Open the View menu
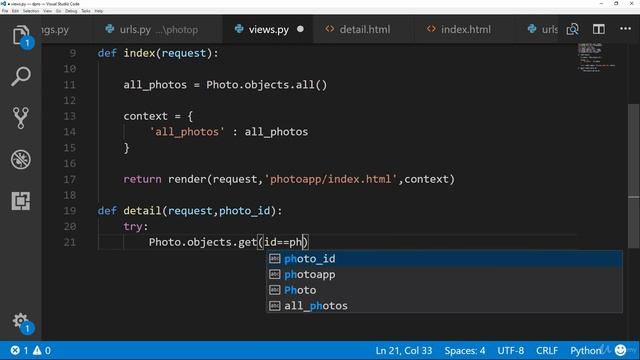 (47, 11)
